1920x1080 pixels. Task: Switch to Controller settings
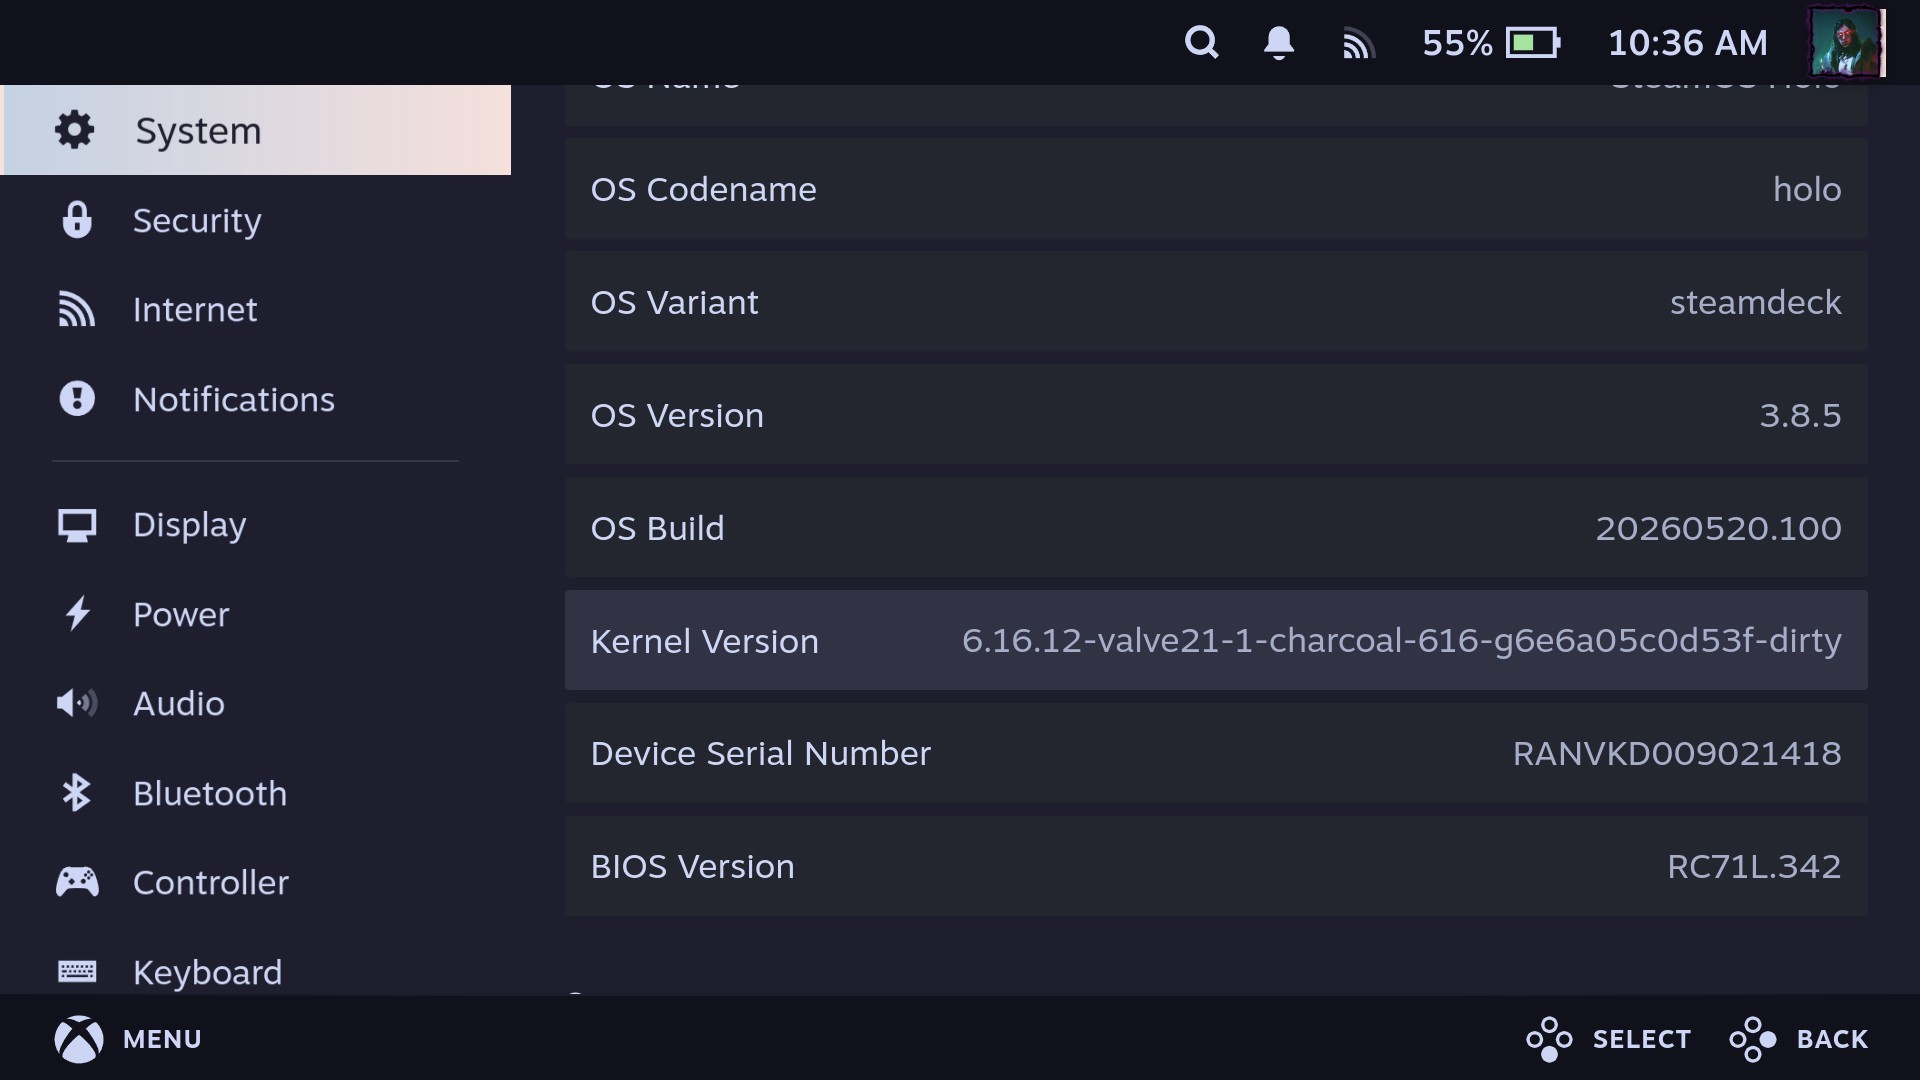[x=256, y=882]
